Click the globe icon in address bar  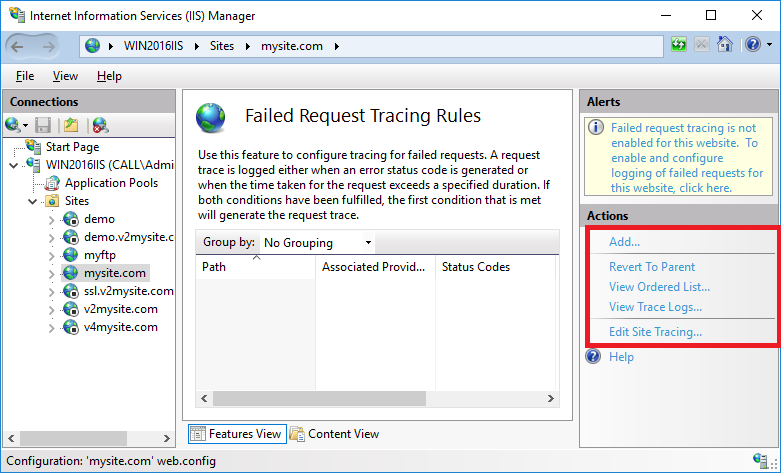click(x=92, y=46)
